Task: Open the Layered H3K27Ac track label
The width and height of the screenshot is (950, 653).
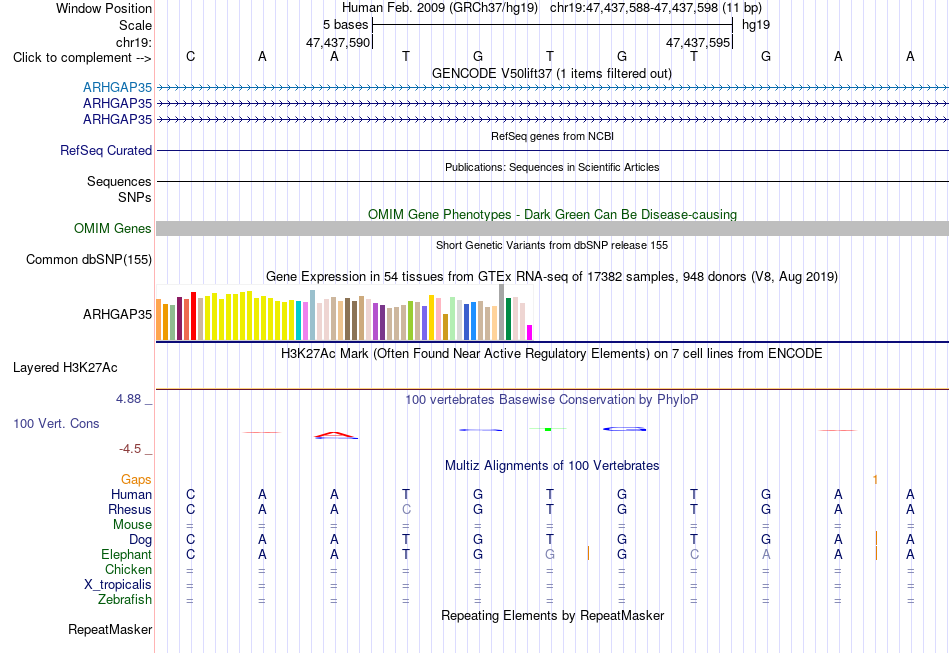Action: 65,368
